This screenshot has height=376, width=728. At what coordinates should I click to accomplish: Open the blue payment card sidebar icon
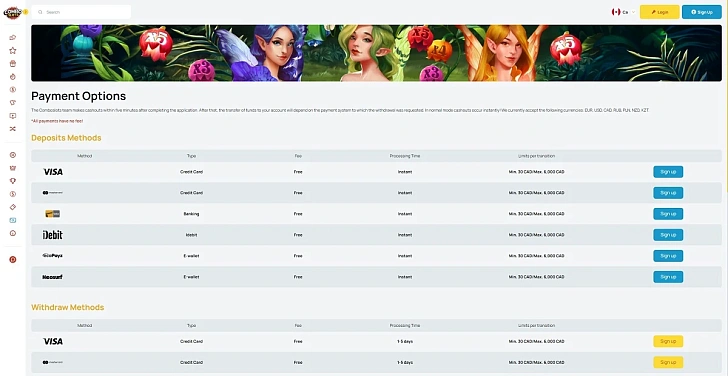click(x=13, y=220)
